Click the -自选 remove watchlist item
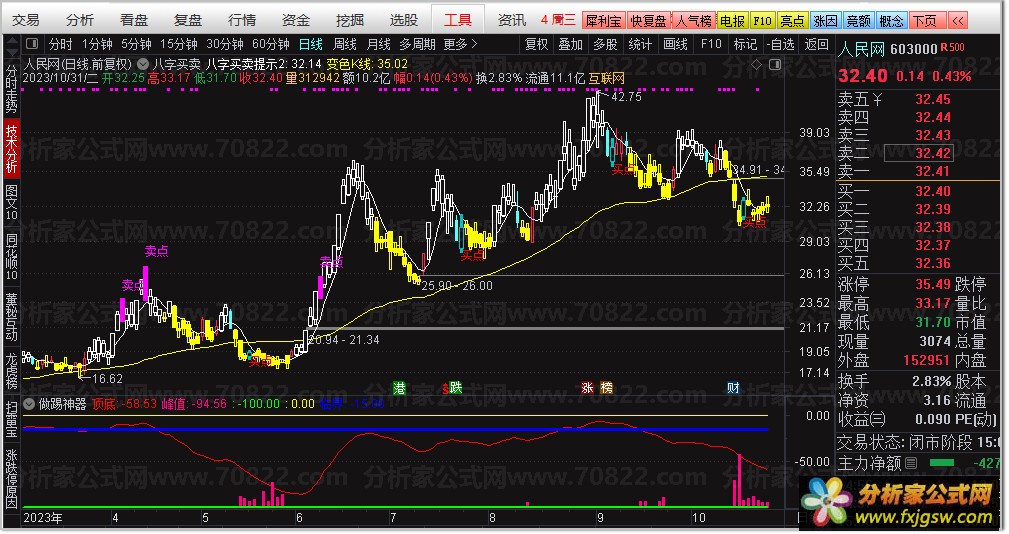Viewport: 1009px width, 534px height. tap(781, 44)
